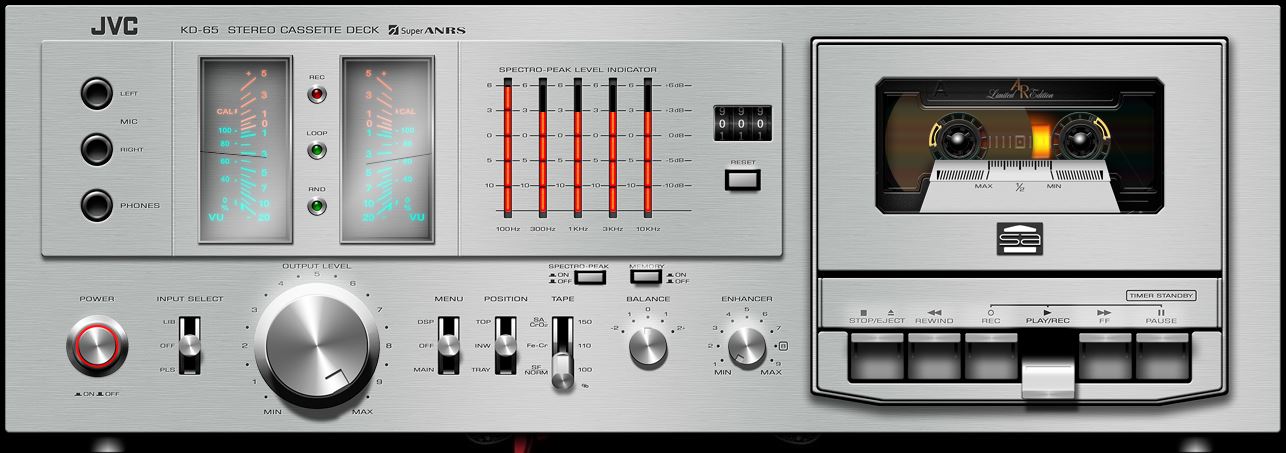1286x453 pixels.
Task: Click the 300Hz spectro-peak bar
Action: point(542,149)
